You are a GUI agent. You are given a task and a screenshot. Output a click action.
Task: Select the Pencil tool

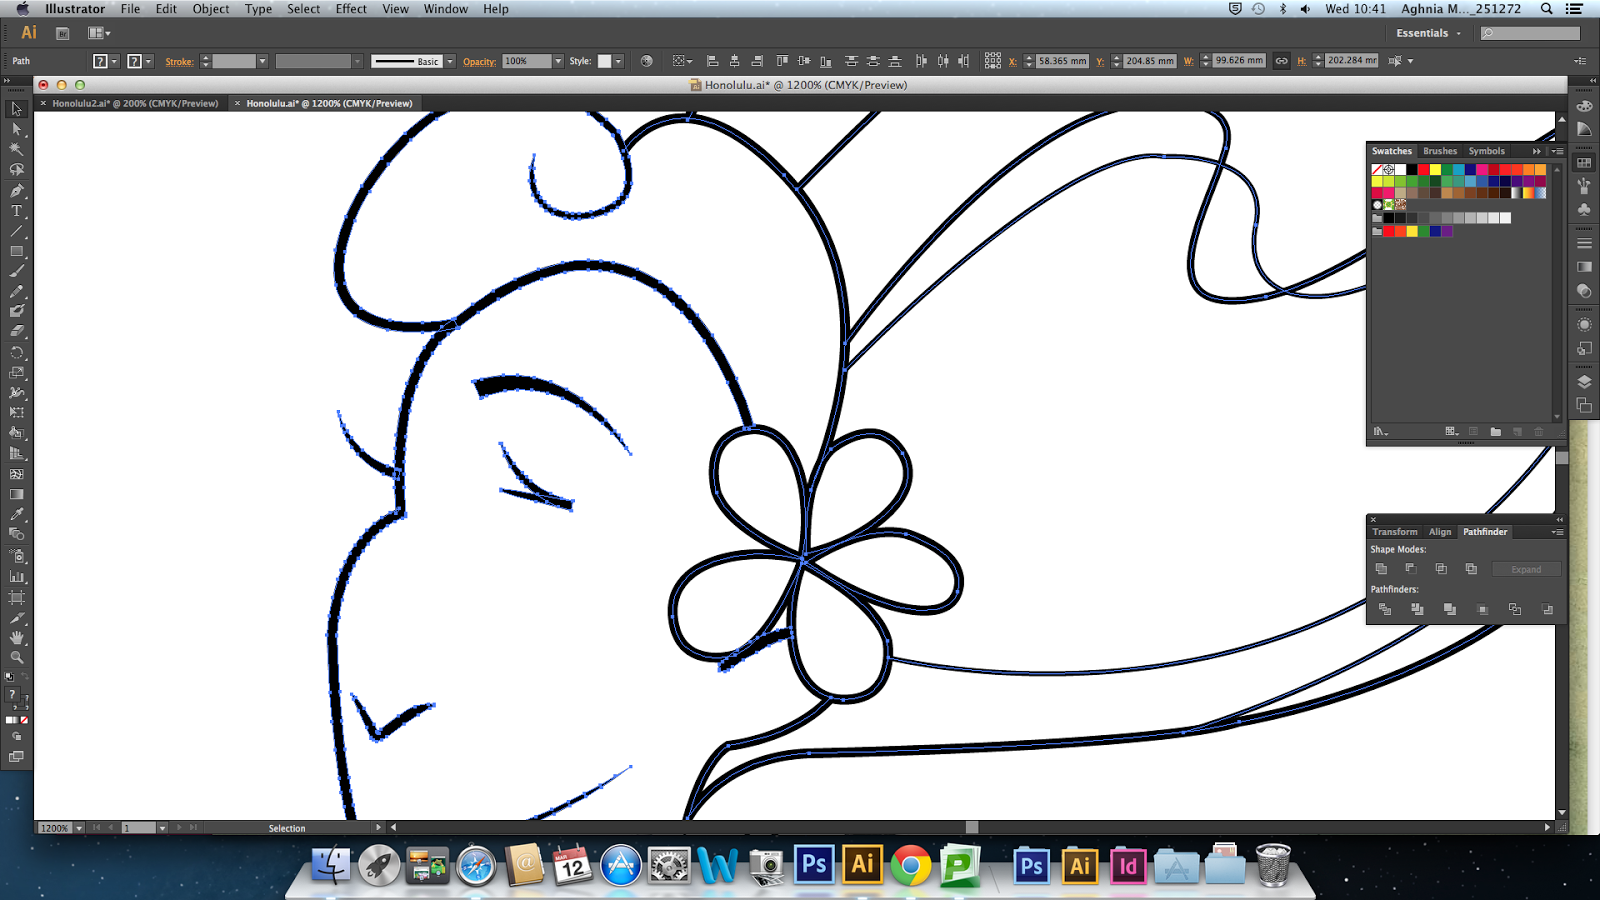[16, 292]
